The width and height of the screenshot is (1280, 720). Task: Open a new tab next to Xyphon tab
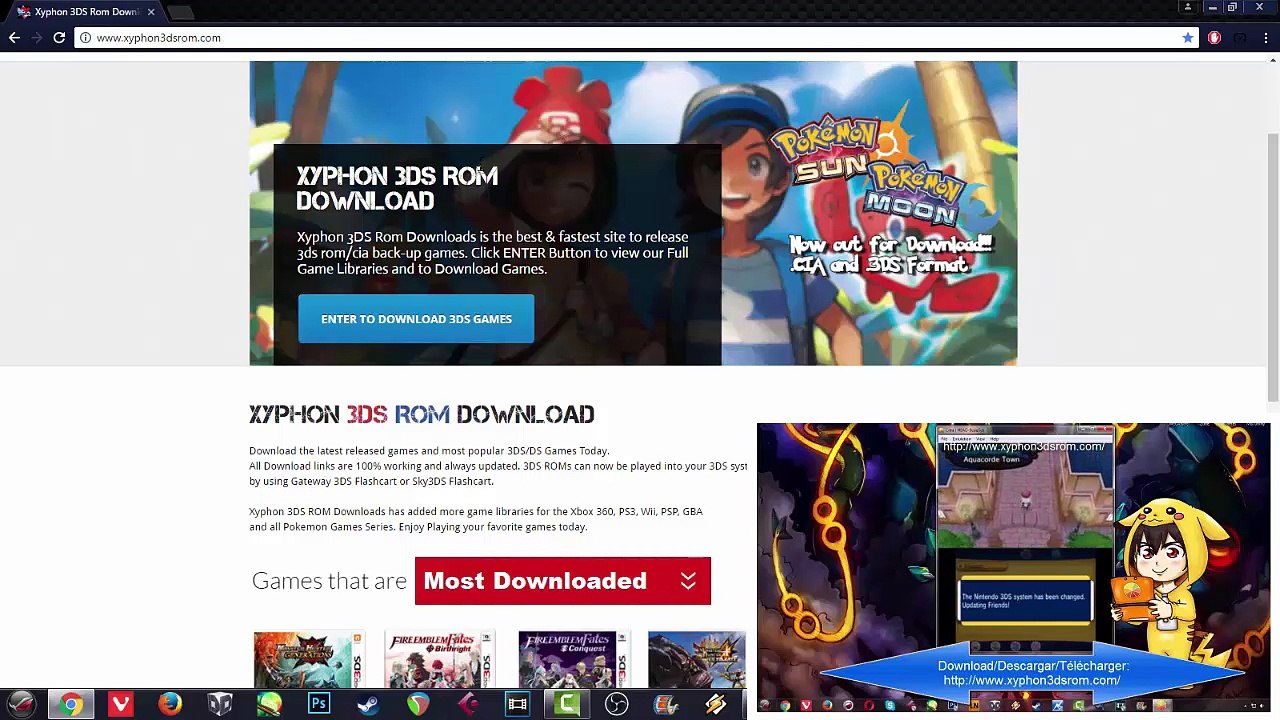181,12
